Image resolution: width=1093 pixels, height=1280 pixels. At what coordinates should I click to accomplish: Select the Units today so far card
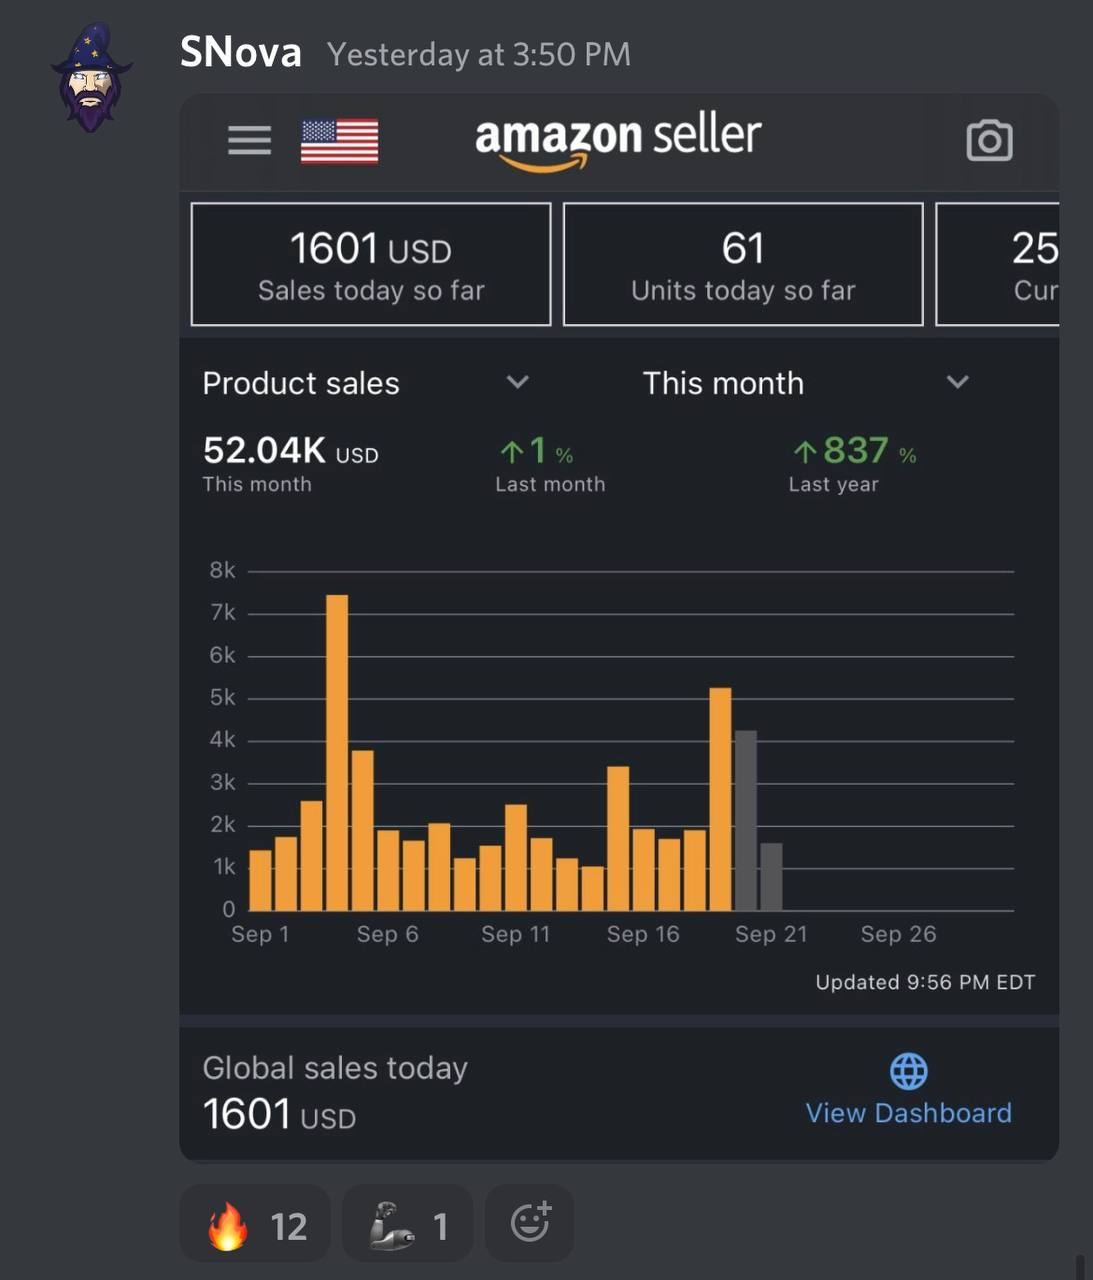tap(743, 264)
